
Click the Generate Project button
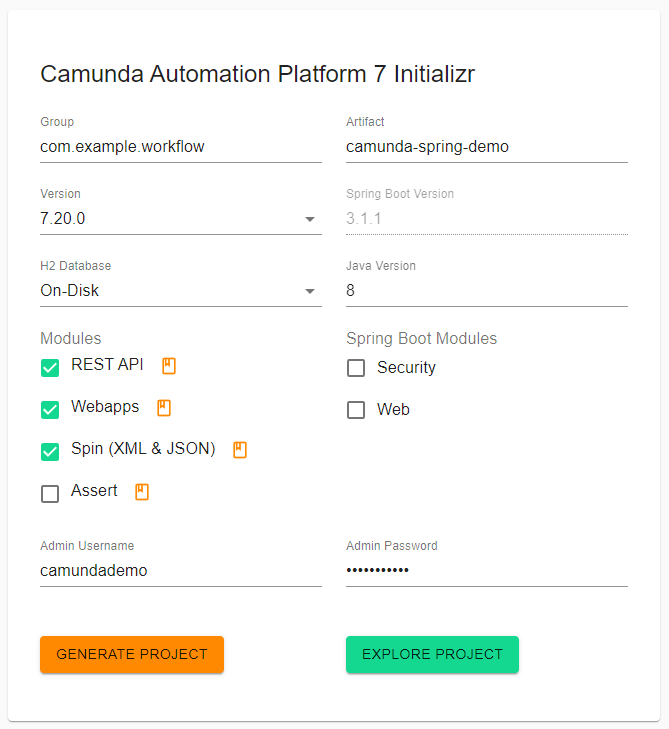[x=132, y=654]
